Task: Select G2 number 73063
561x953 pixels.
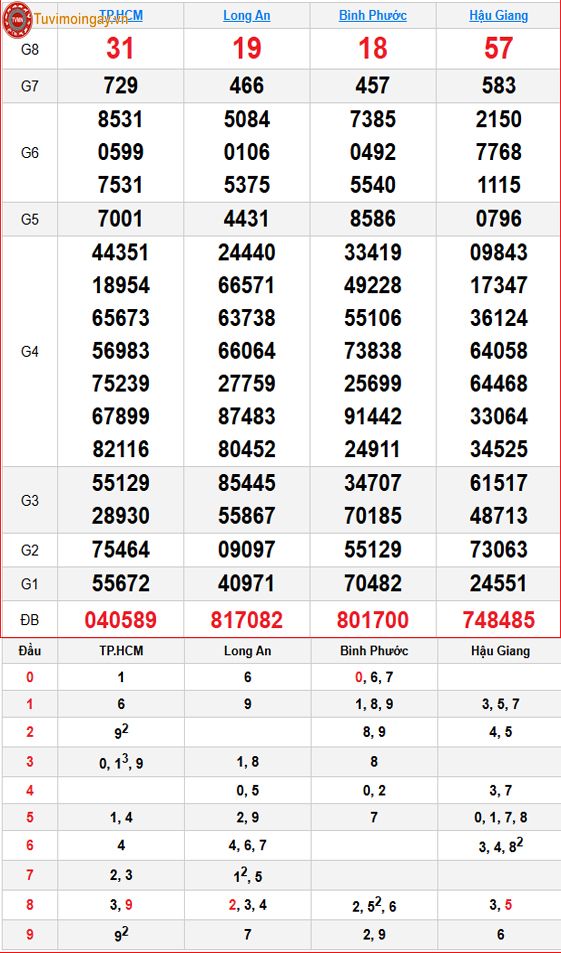Action: click(498, 551)
